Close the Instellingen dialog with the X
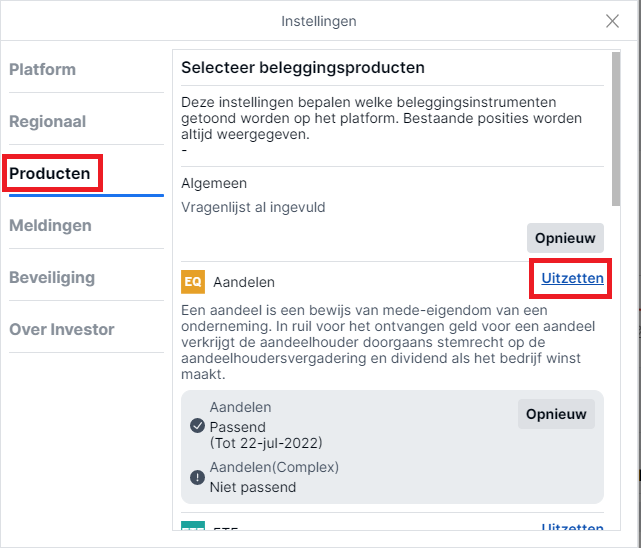 (612, 21)
